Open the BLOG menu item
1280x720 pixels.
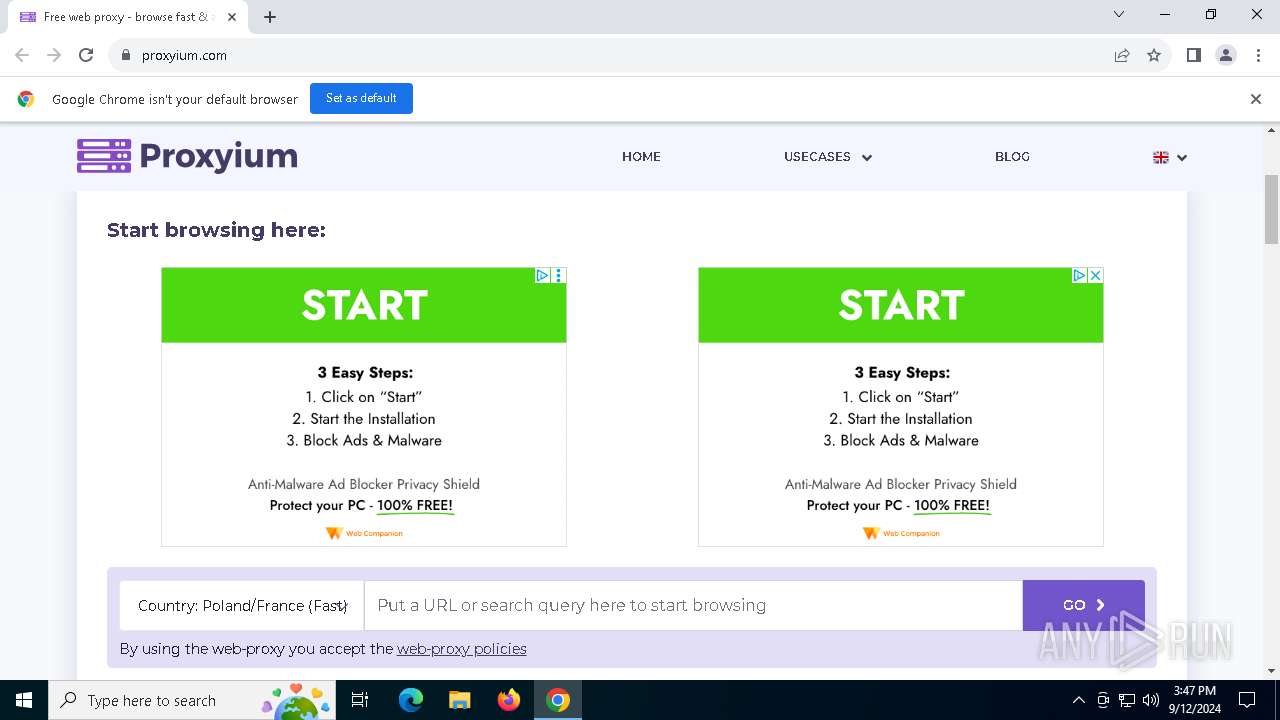(x=1012, y=157)
